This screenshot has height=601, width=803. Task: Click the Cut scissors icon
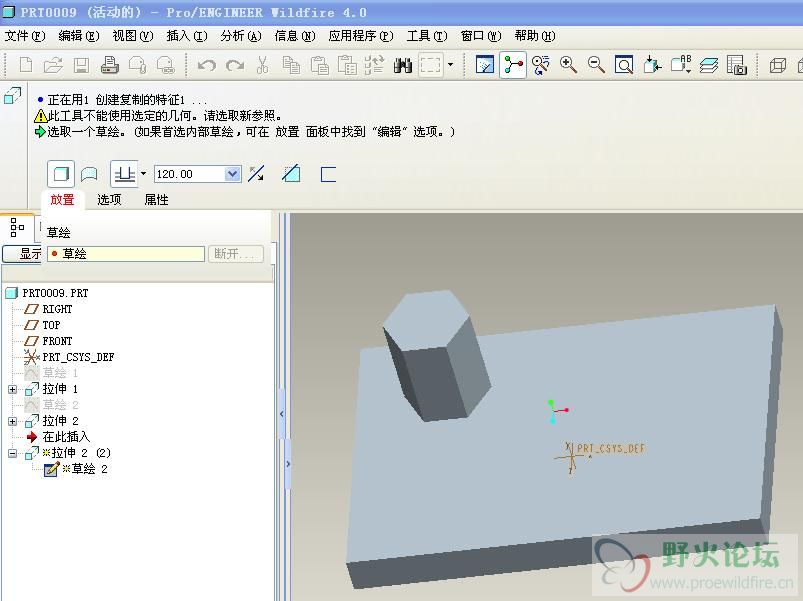262,65
